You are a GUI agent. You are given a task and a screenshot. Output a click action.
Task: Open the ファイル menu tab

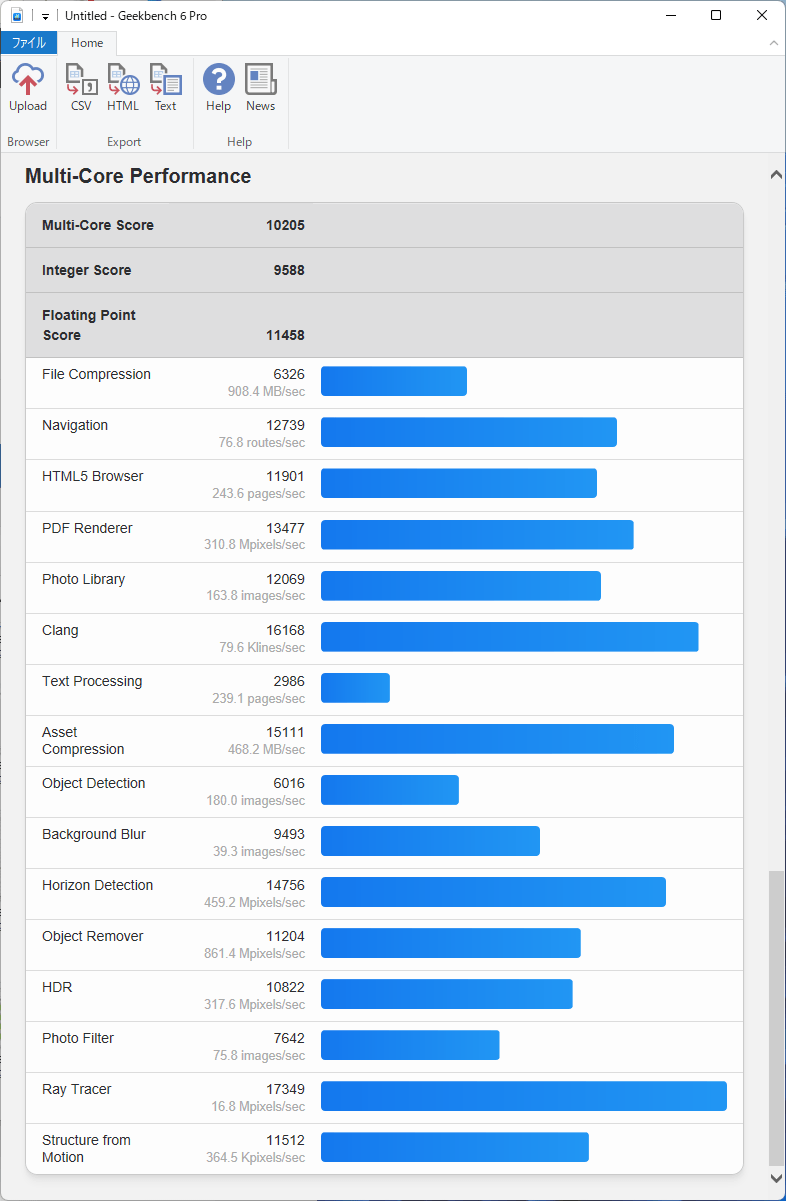pyautogui.click(x=28, y=43)
